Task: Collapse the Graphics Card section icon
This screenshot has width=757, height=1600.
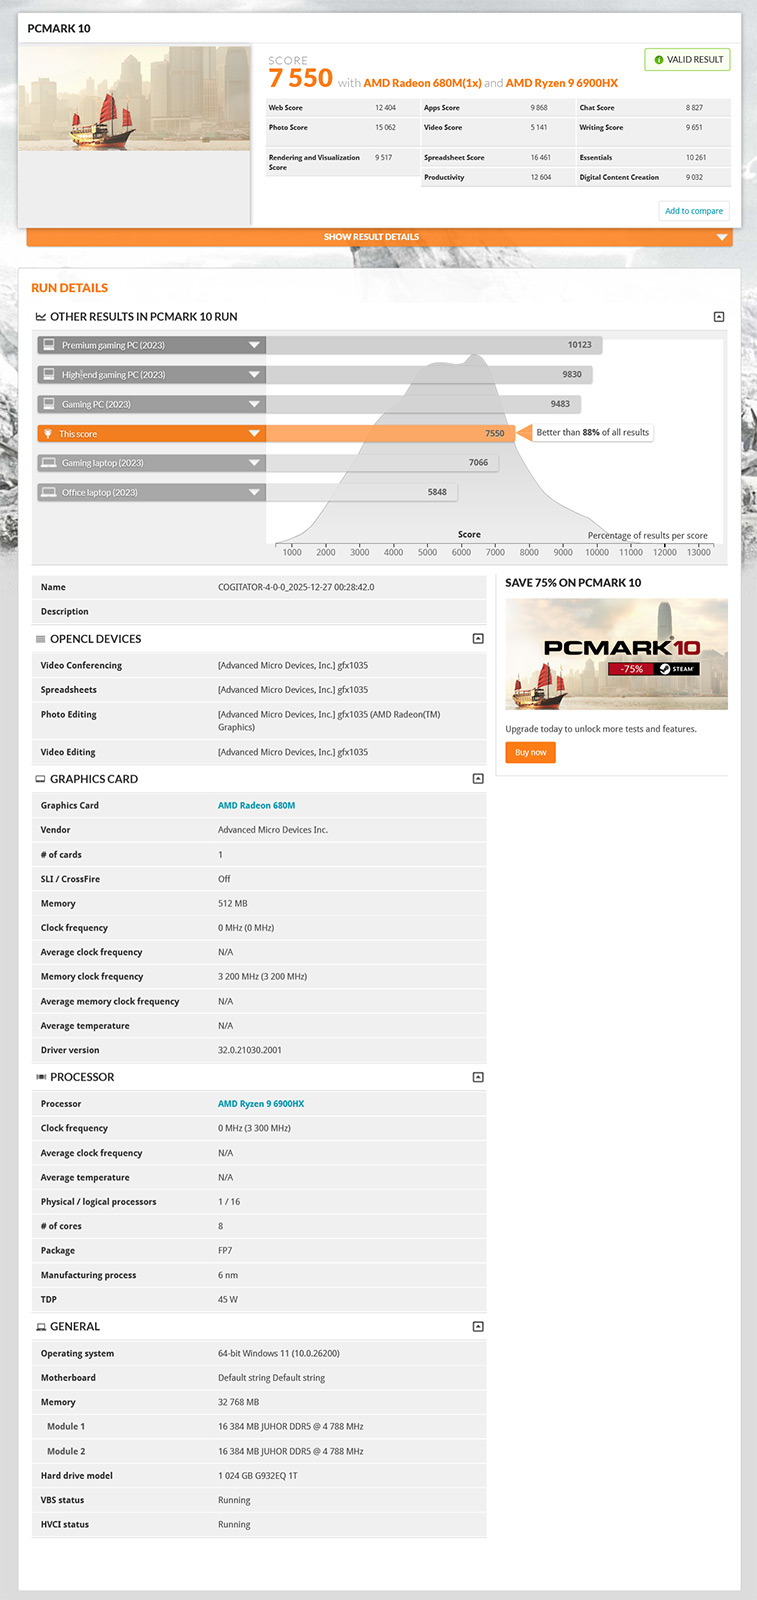Action: point(478,779)
